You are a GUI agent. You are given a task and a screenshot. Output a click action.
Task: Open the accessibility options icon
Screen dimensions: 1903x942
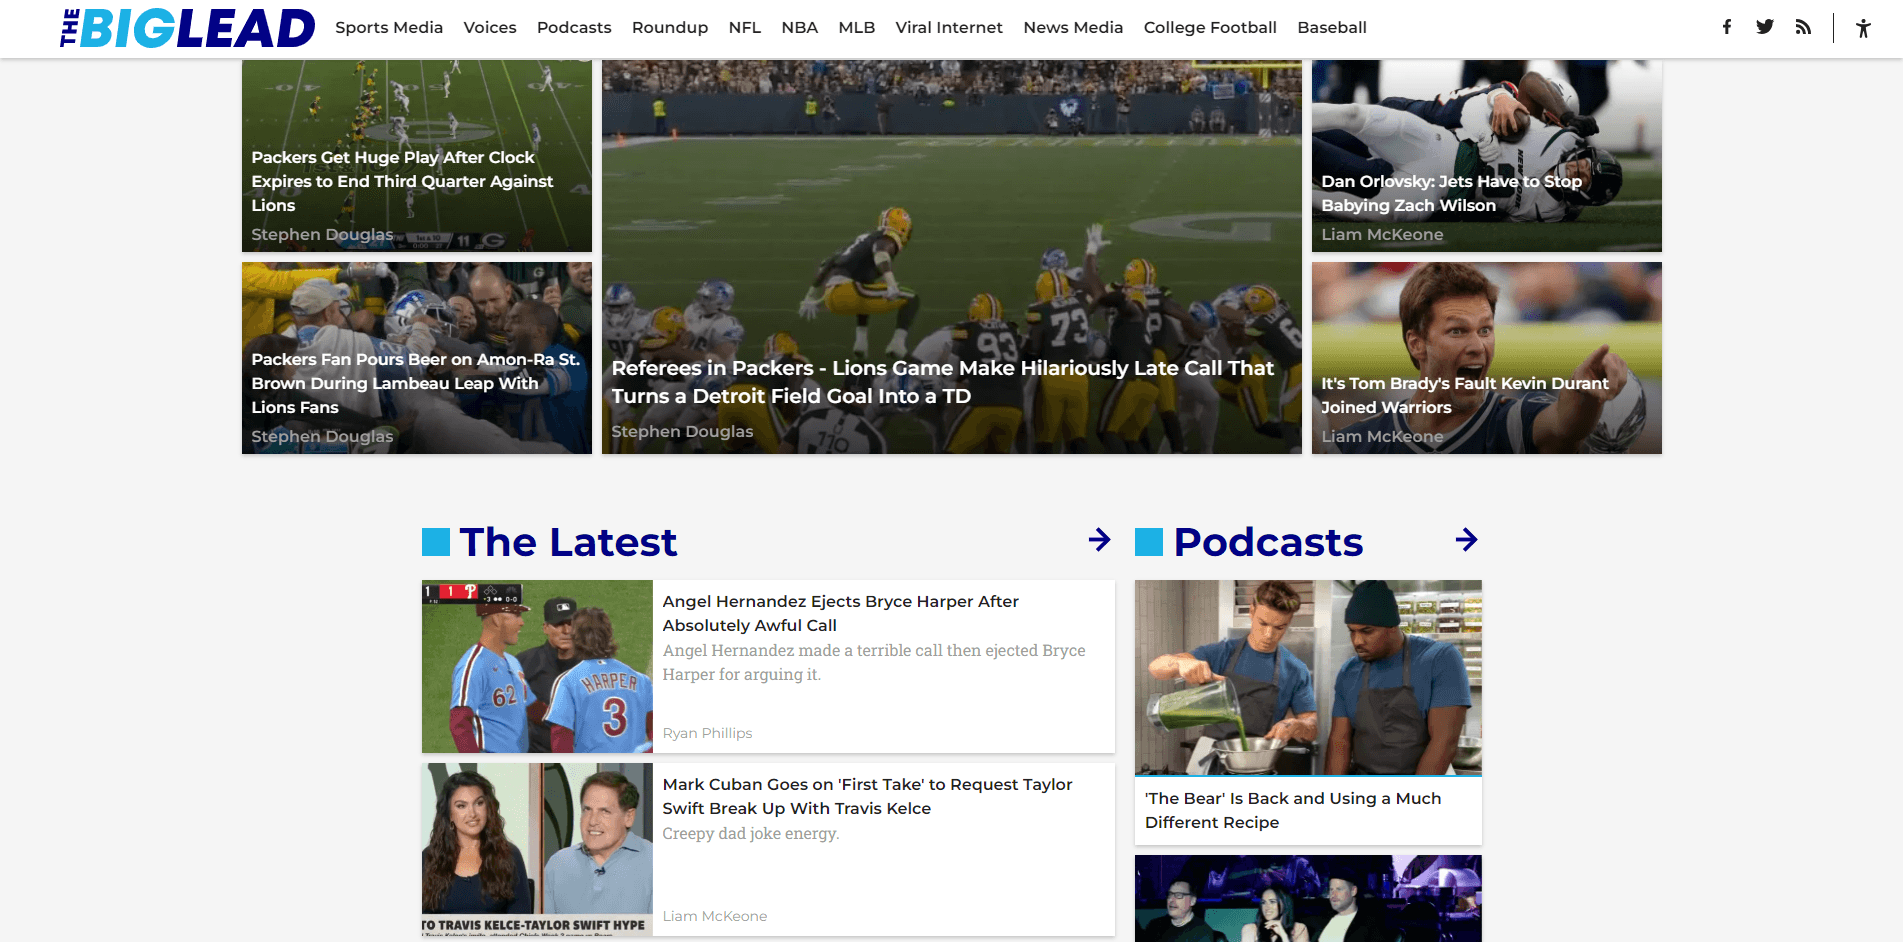[x=1862, y=28]
